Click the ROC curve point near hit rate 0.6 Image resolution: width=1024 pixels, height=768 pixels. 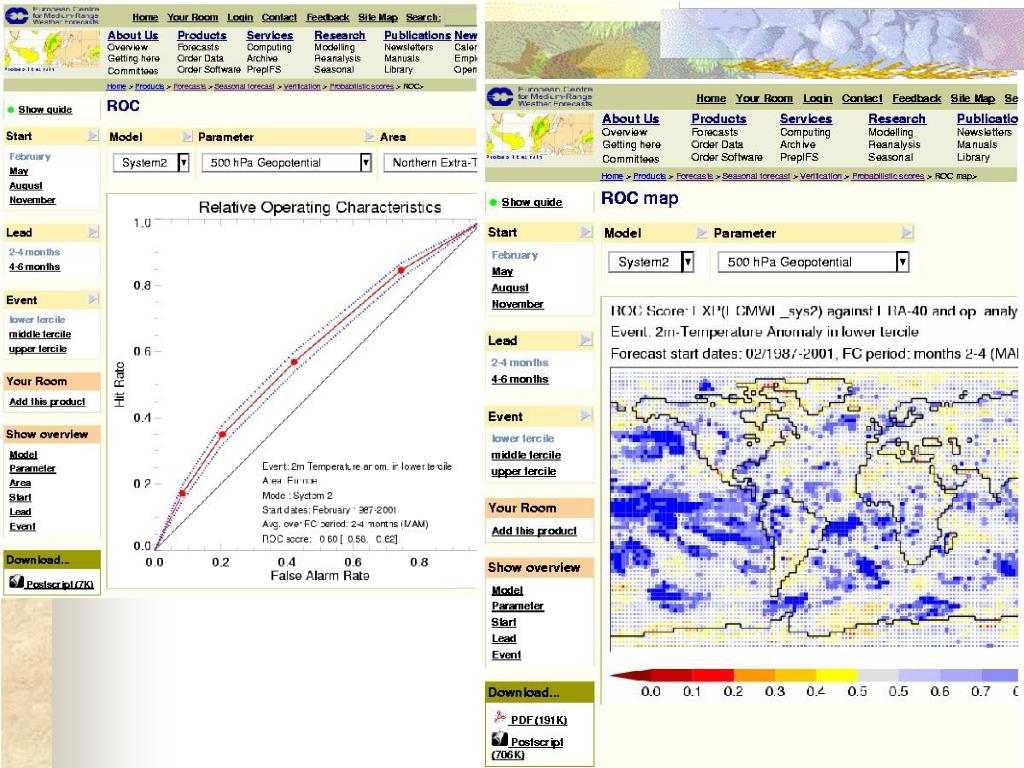point(295,362)
